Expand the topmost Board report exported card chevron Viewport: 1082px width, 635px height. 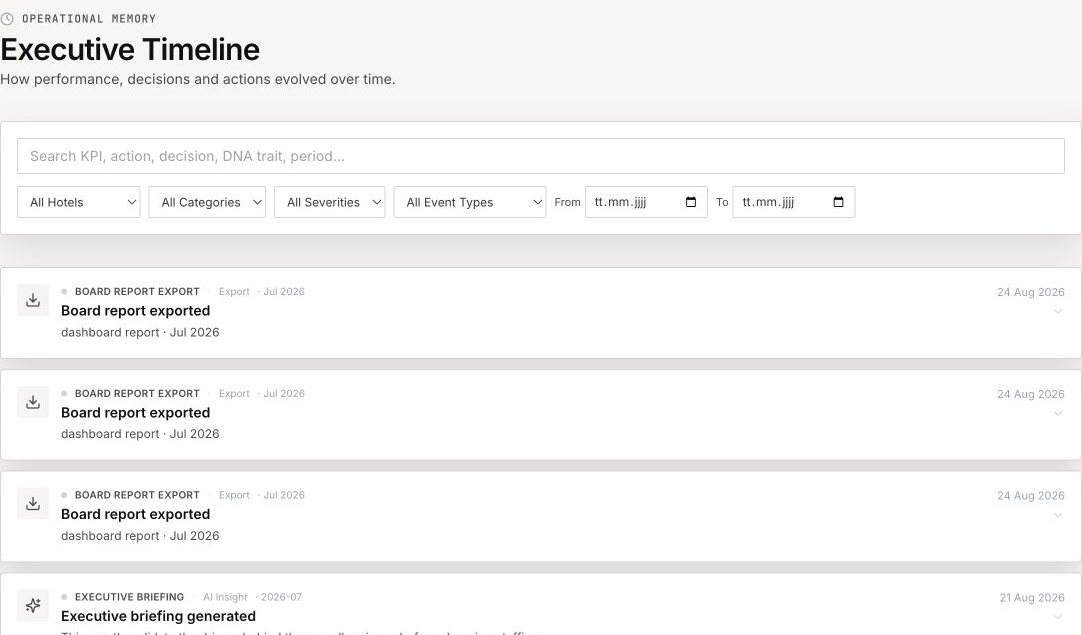pos(1058,311)
